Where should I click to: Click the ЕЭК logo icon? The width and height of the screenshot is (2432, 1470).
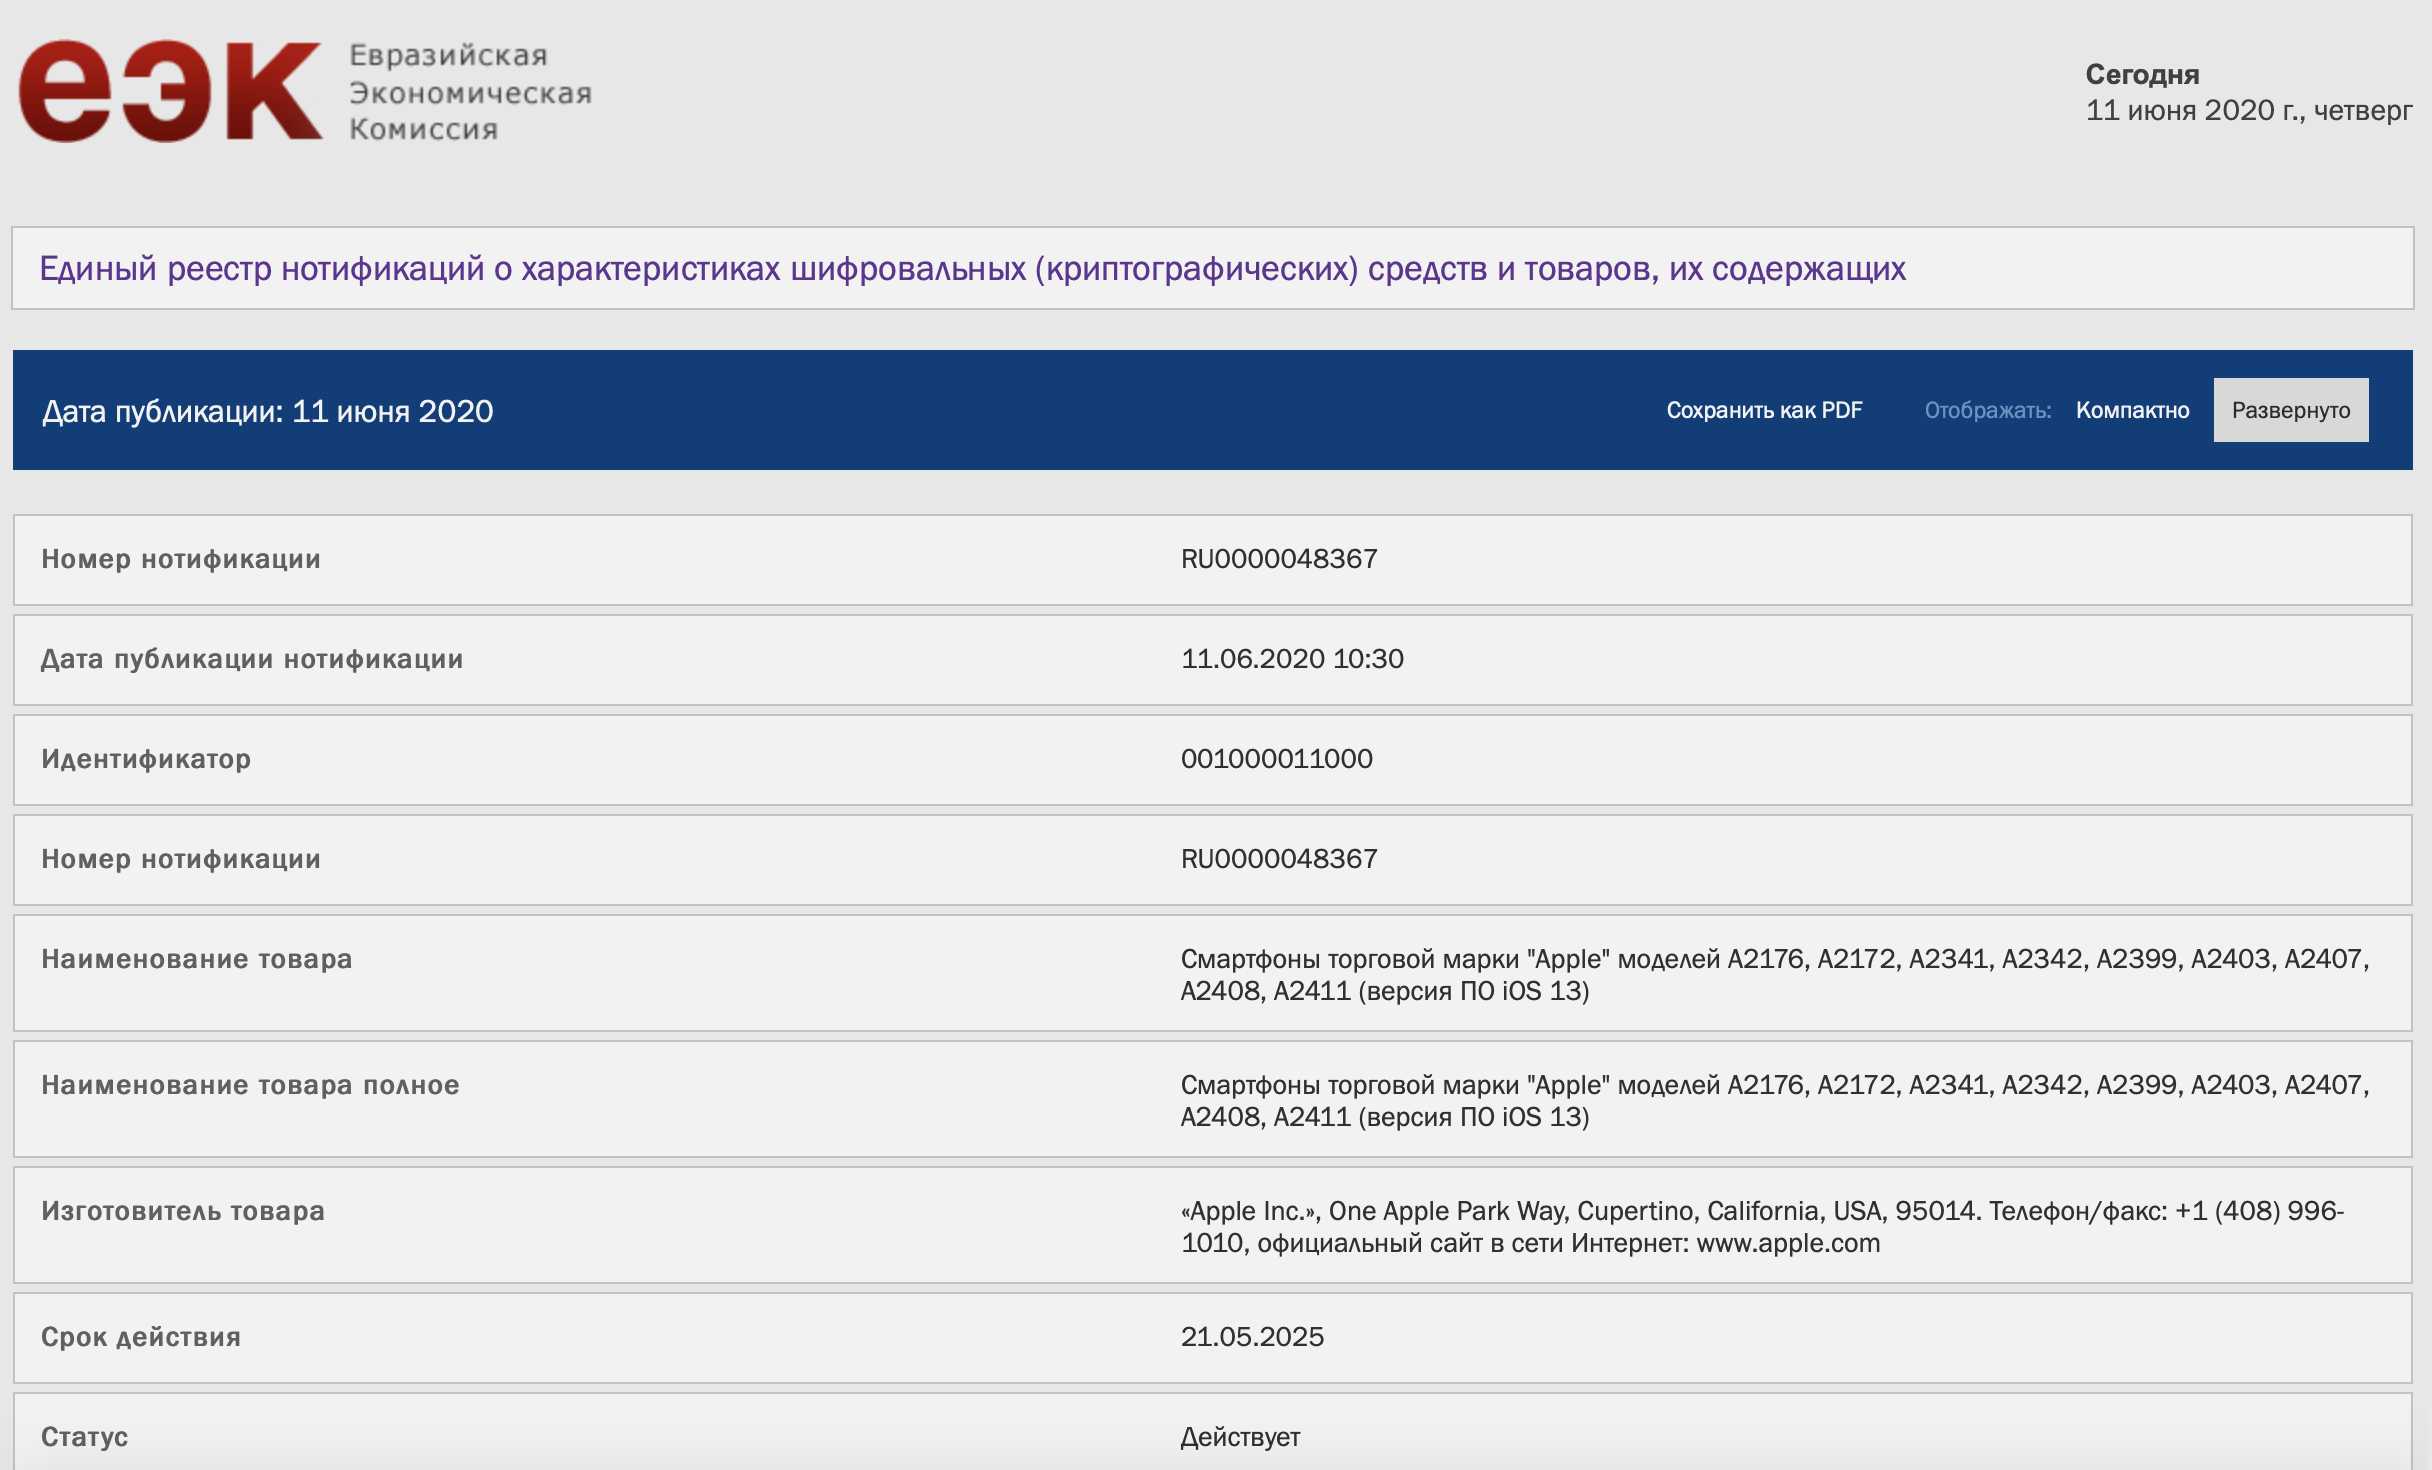click(170, 92)
